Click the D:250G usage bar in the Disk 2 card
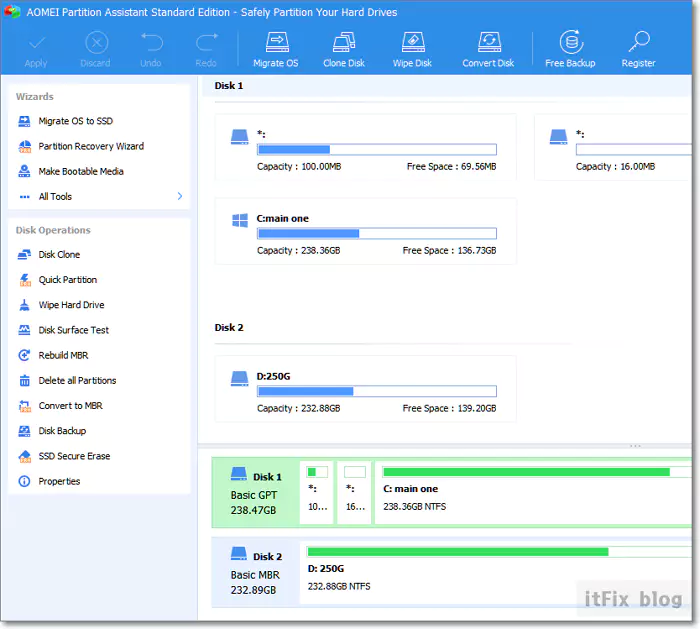Screen dimensions: 700x629 tap(377, 392)
